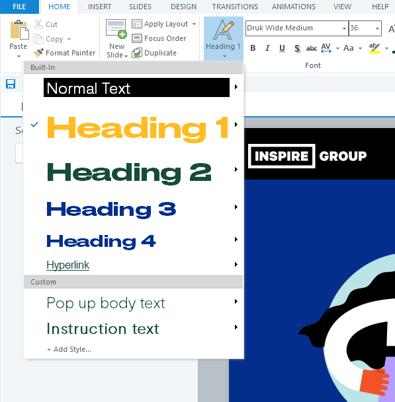Expand the Pop up body text submenu arrow

(236, 302)
